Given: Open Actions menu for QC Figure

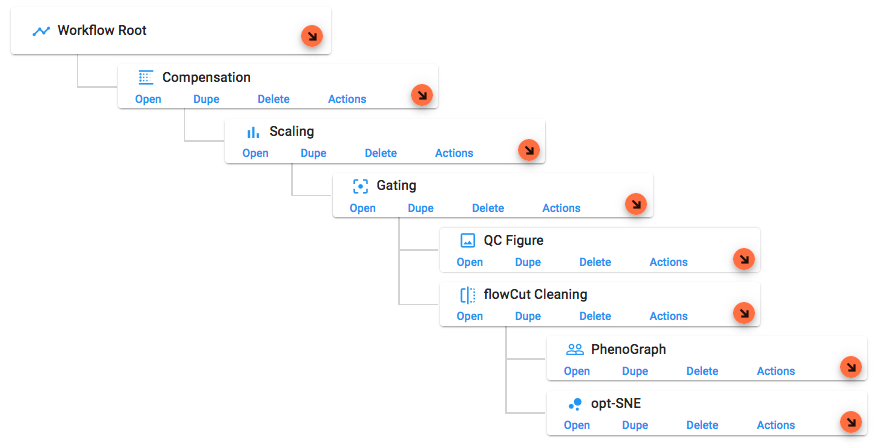Looking at the screenshot, I should [x=668, y=262].
